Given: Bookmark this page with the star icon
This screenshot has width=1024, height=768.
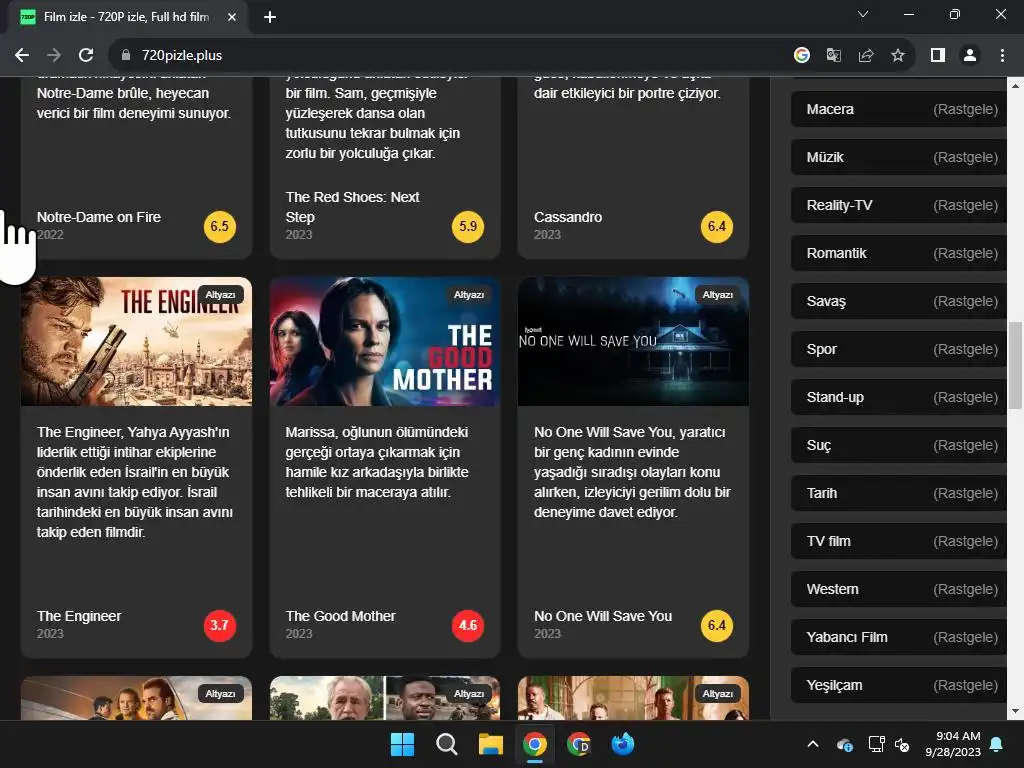Looking at the screenshot, I should (x=898, y=56).
